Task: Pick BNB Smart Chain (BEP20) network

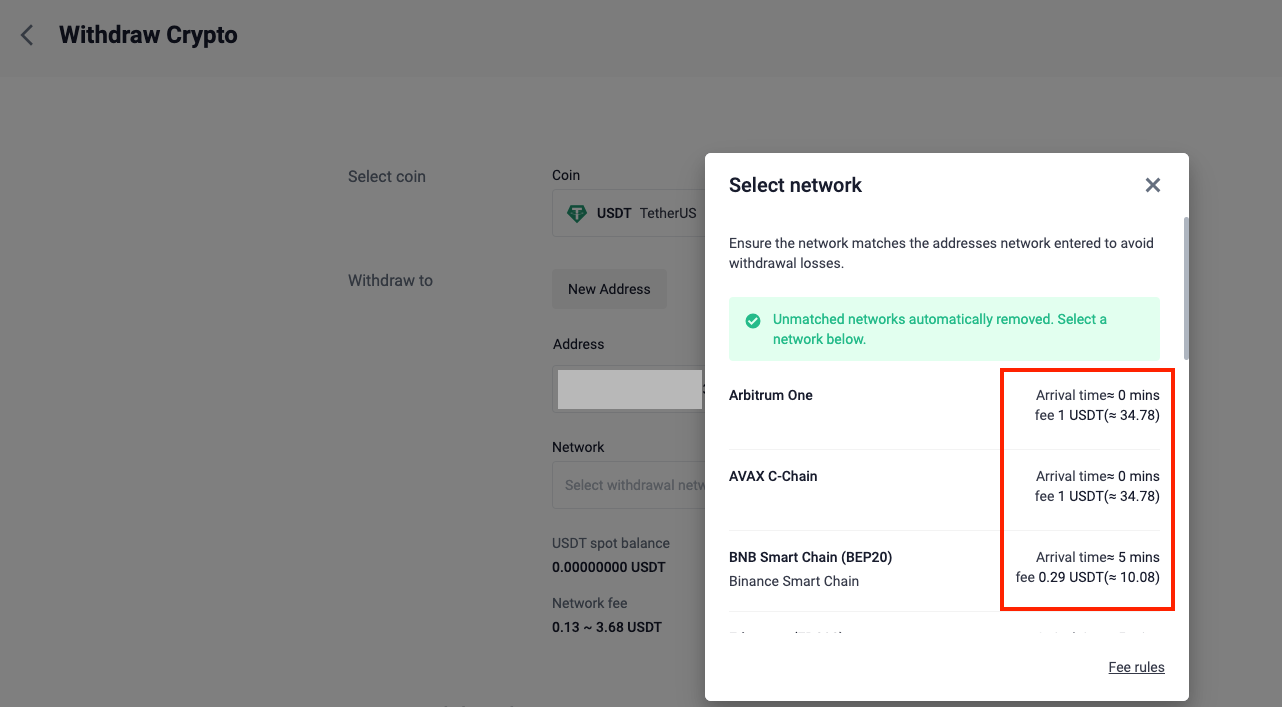Action: (810, 558)
